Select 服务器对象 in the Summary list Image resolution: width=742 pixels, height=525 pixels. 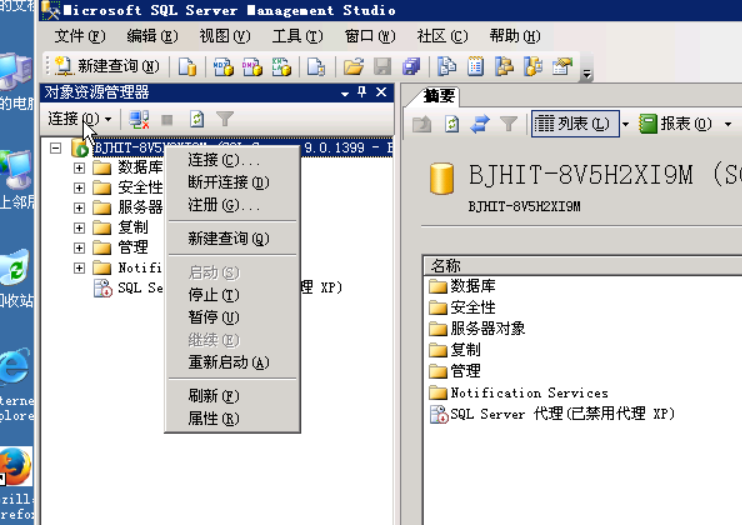[477, 328]
